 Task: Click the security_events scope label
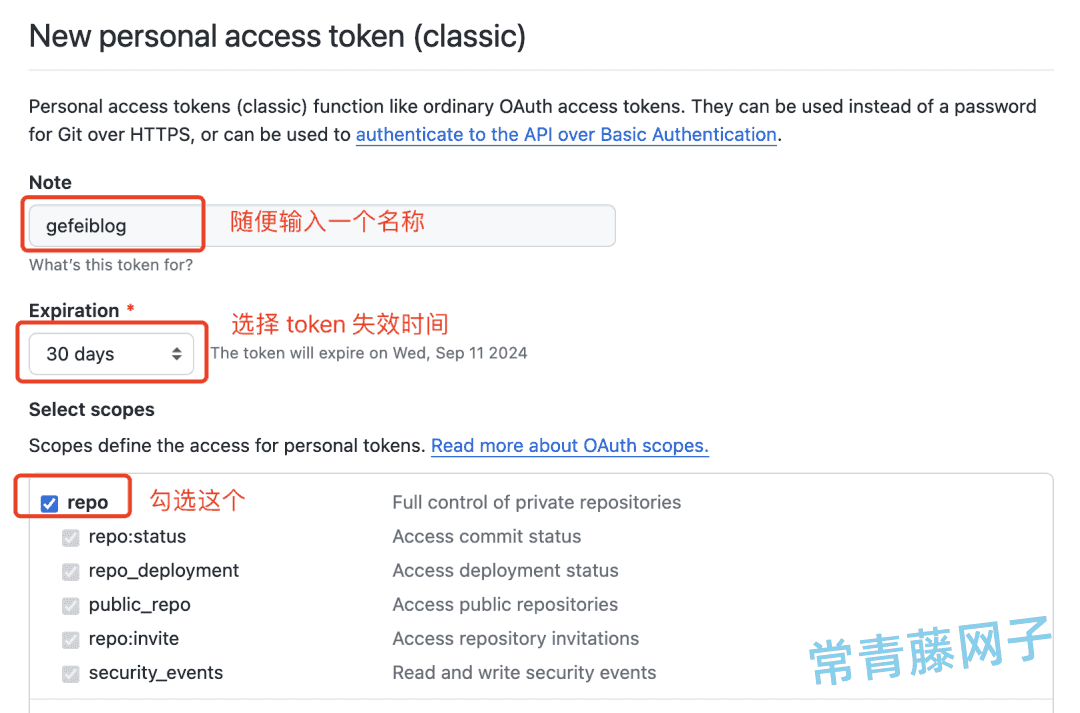click(x=156, y=672)
